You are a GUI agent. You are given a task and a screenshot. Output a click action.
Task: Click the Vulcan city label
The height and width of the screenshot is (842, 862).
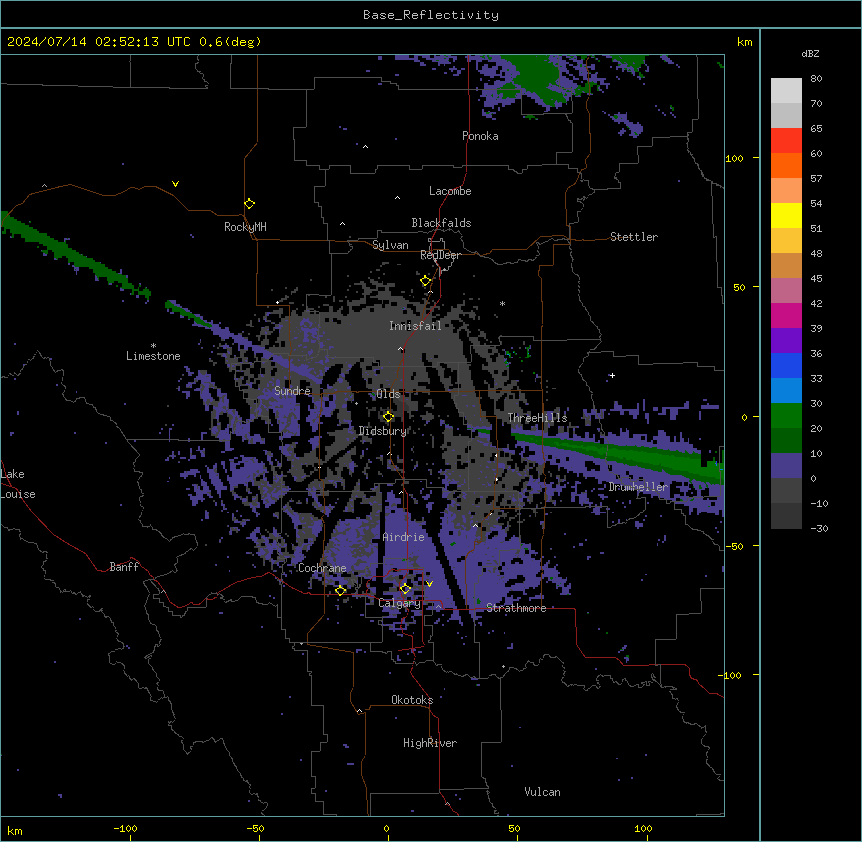pyautogui.click(x=542, y=792)
